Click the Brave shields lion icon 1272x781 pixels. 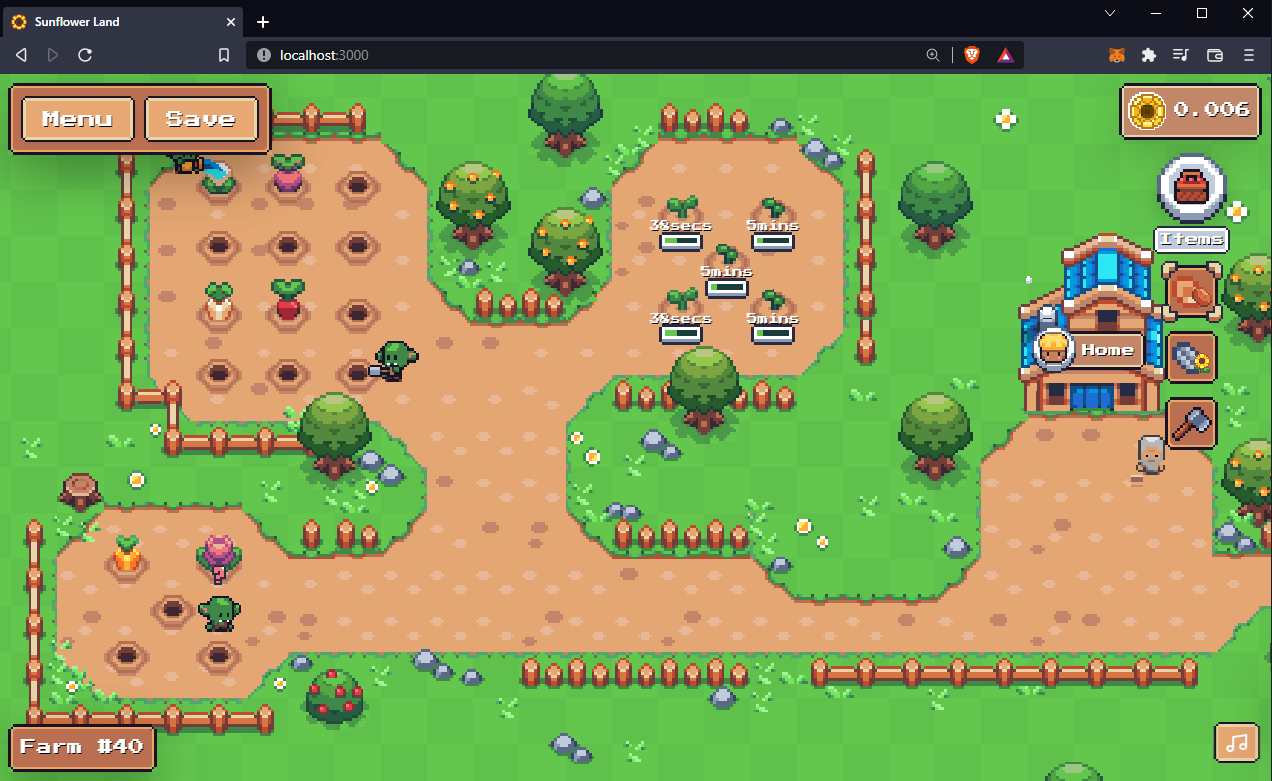pos(972,55)
